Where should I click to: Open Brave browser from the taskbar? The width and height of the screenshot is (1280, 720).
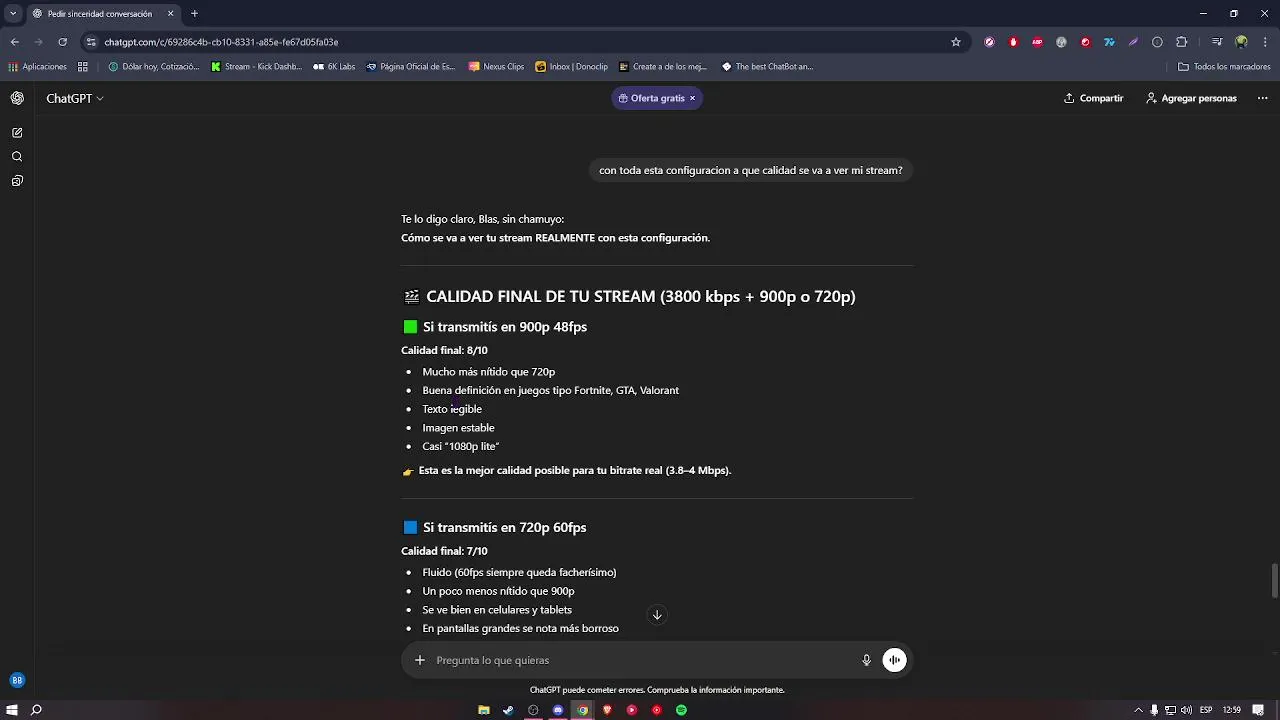[x=607, y=710]
